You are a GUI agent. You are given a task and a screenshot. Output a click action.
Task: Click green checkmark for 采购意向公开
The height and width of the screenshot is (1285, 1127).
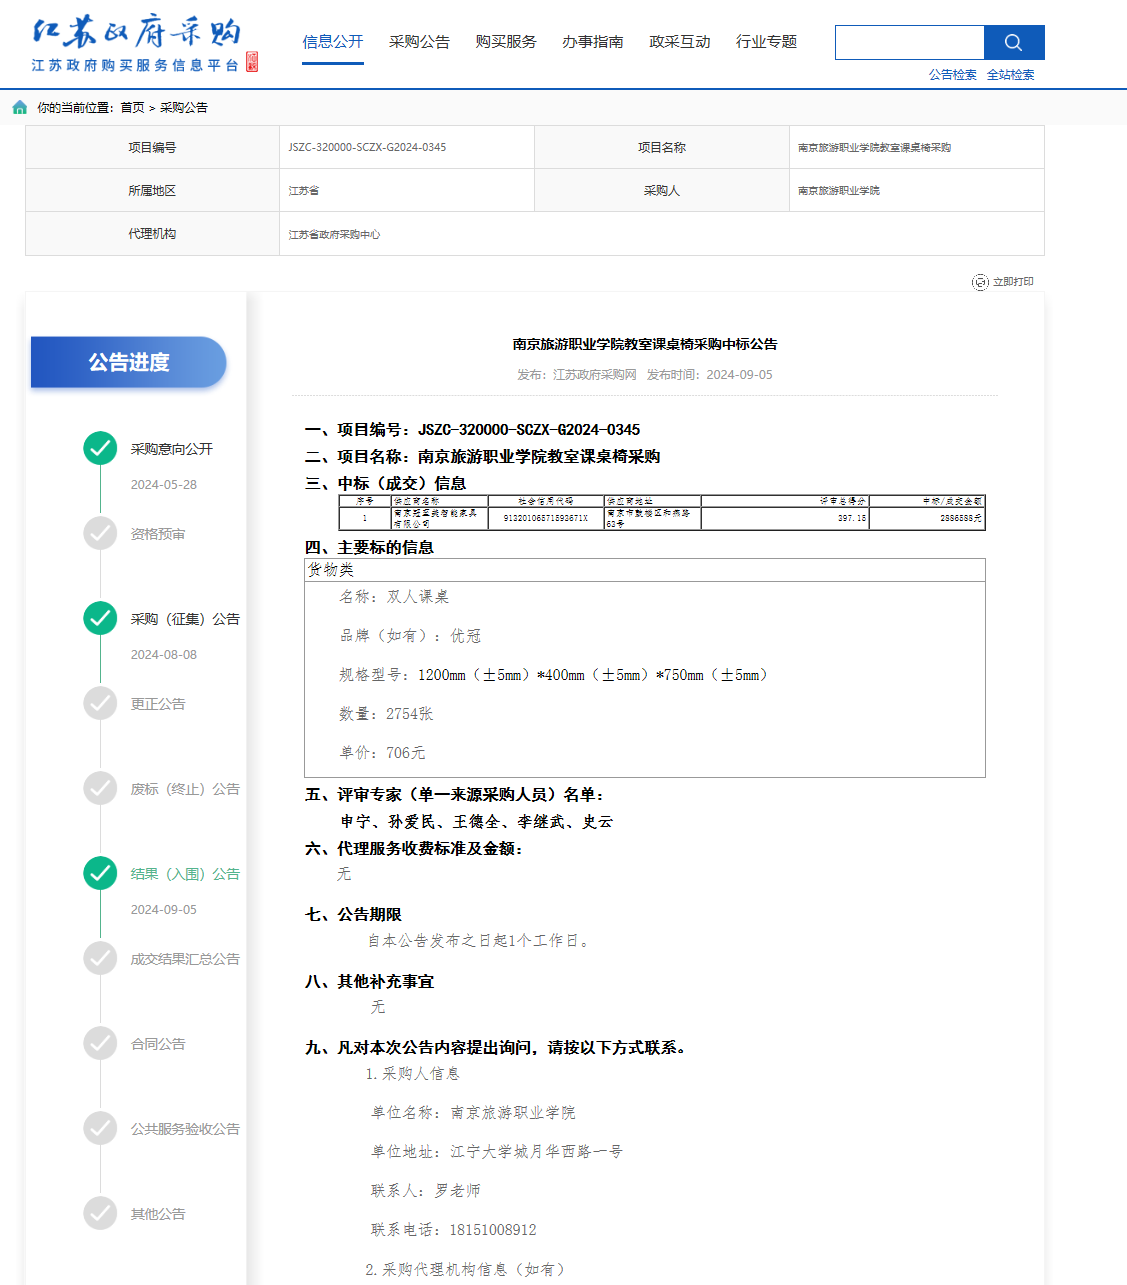coord(100,448)
